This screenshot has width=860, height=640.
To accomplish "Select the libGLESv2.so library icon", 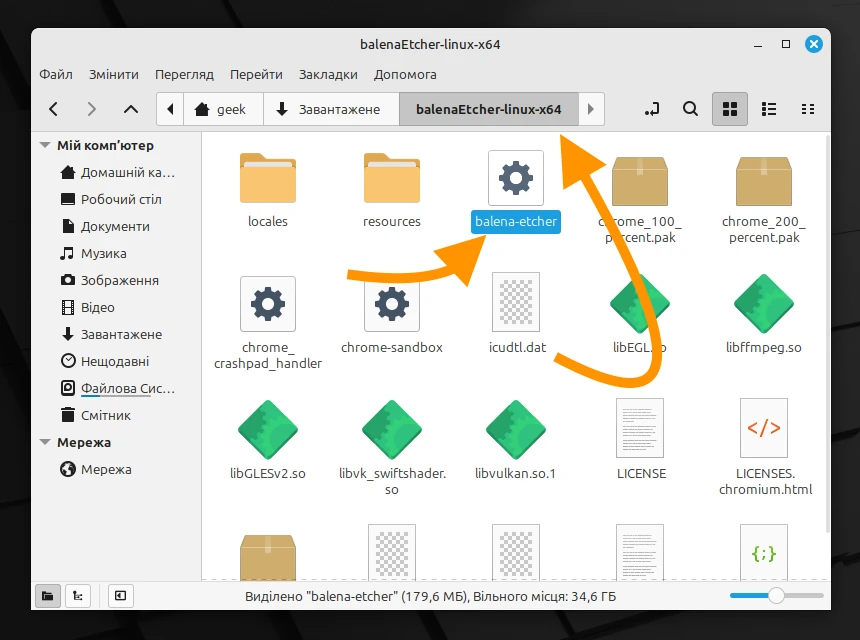I will click(268, 429).
